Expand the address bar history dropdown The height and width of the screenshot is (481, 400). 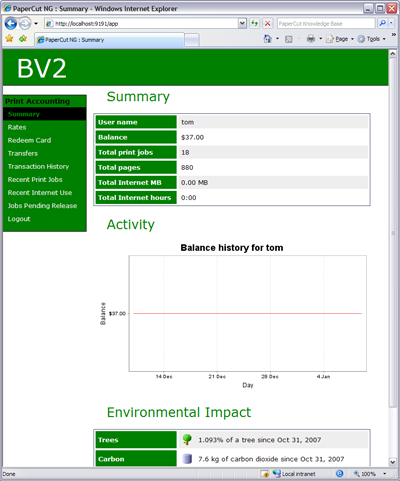[x=243, y=24]
